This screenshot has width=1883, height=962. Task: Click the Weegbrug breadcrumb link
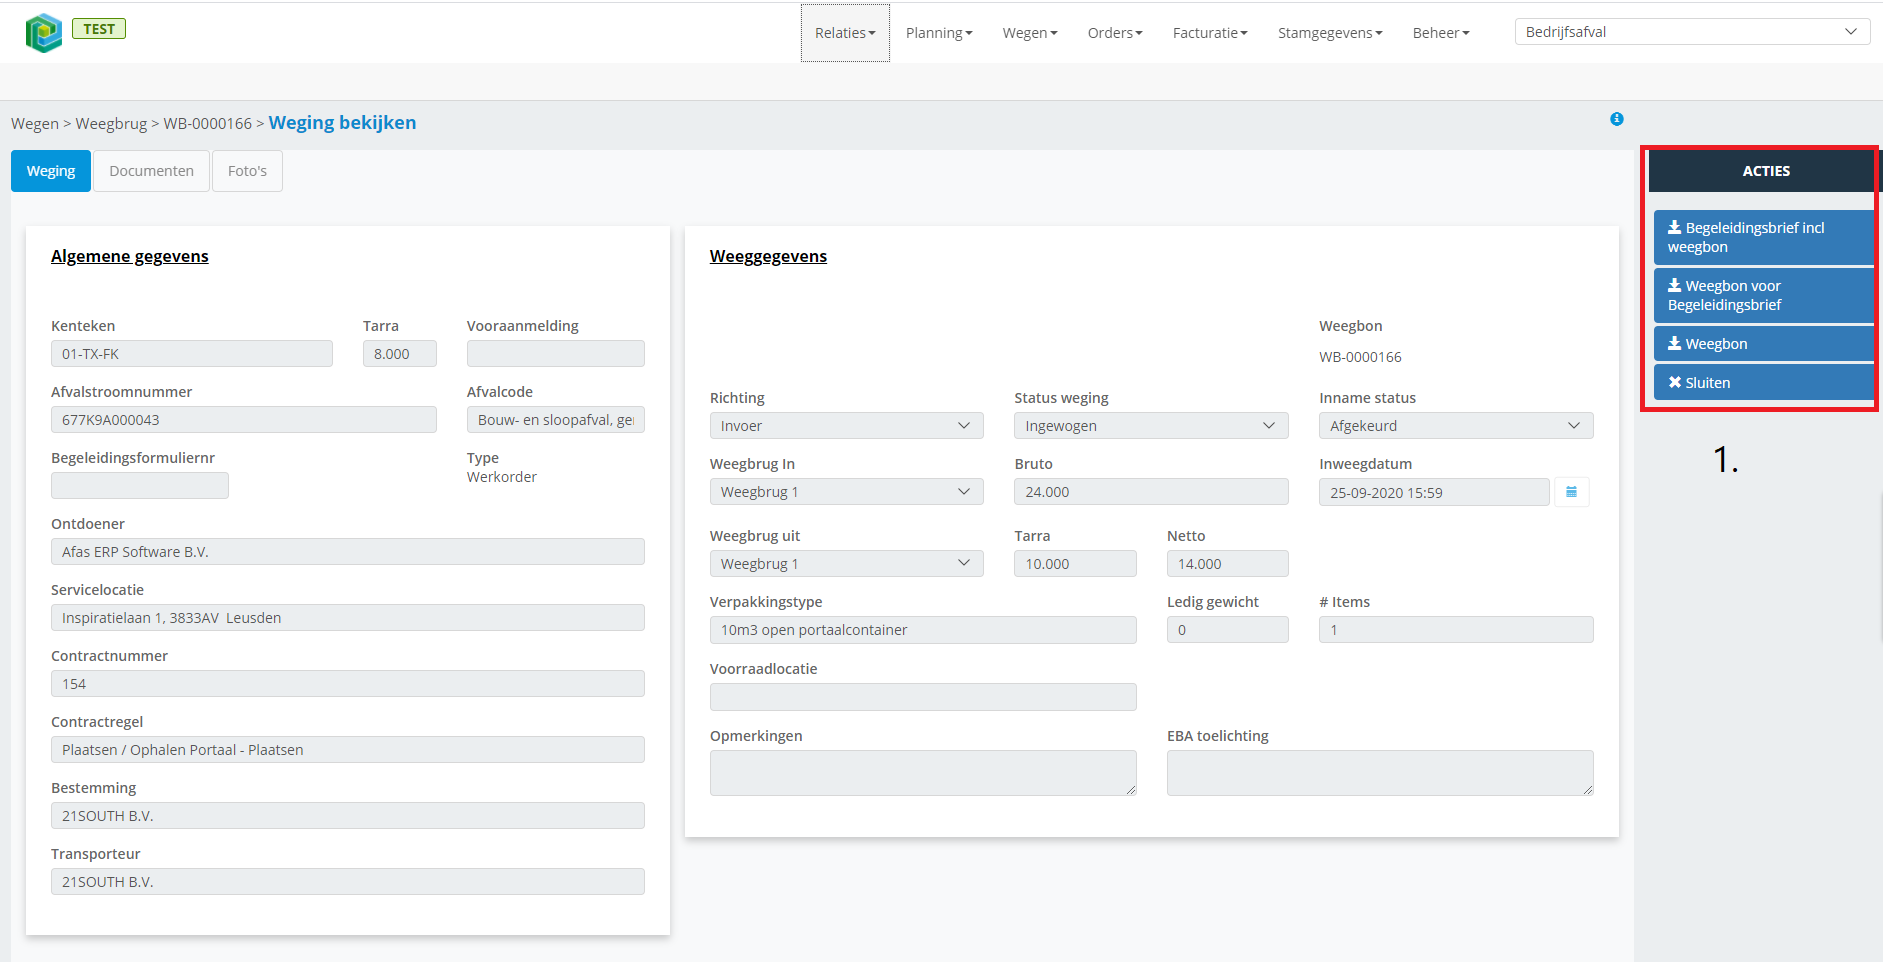(111, 124)
